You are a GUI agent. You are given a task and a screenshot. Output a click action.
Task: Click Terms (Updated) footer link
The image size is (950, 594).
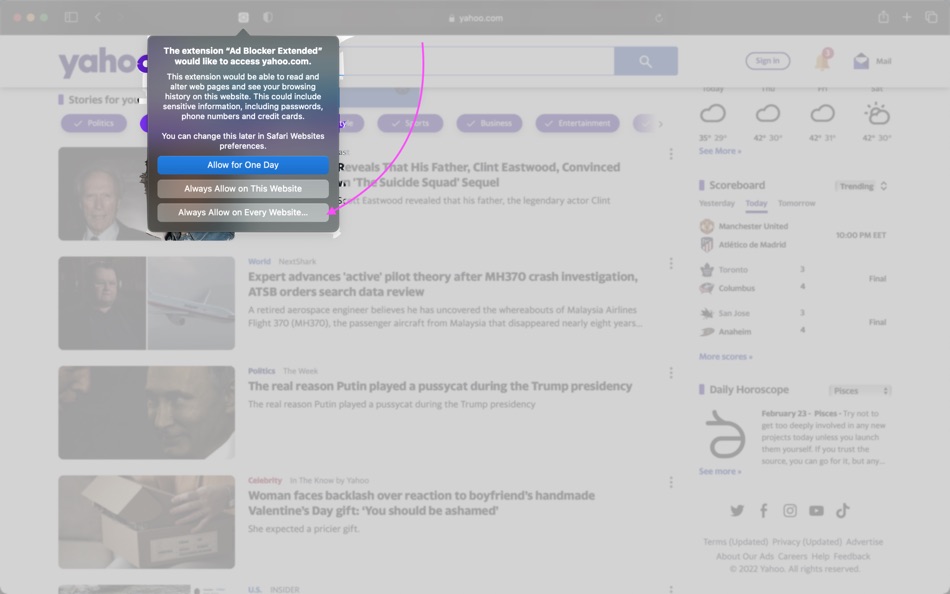(x=736, y=542)
